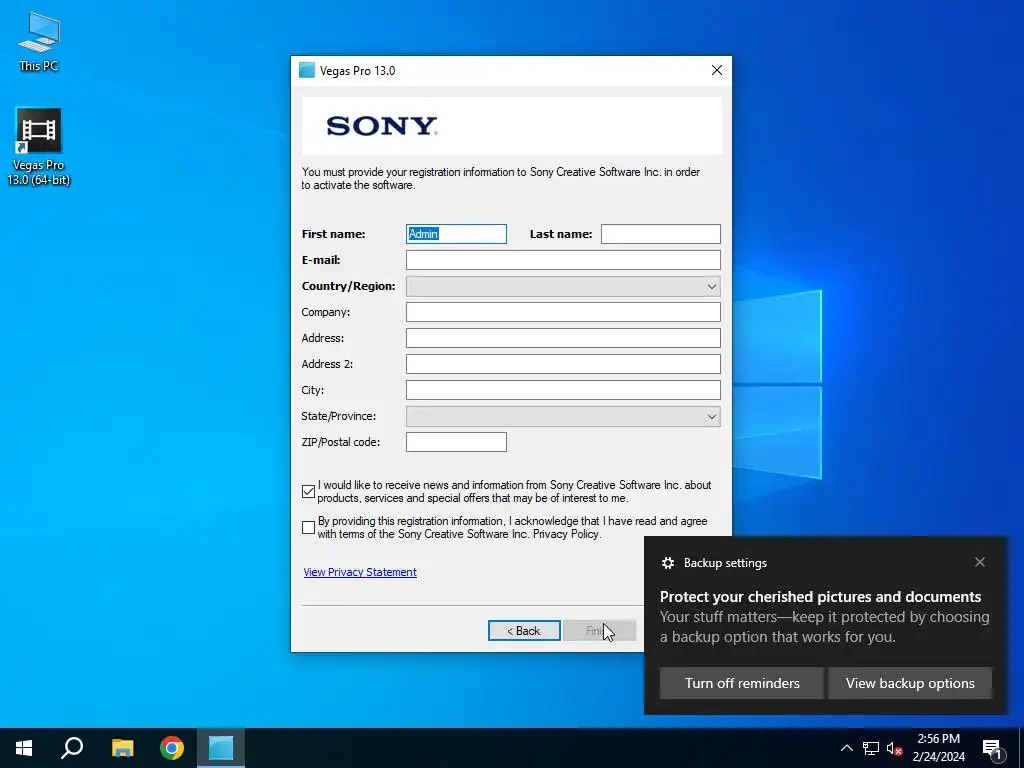Click the network status tray icon

click(871, 748)
